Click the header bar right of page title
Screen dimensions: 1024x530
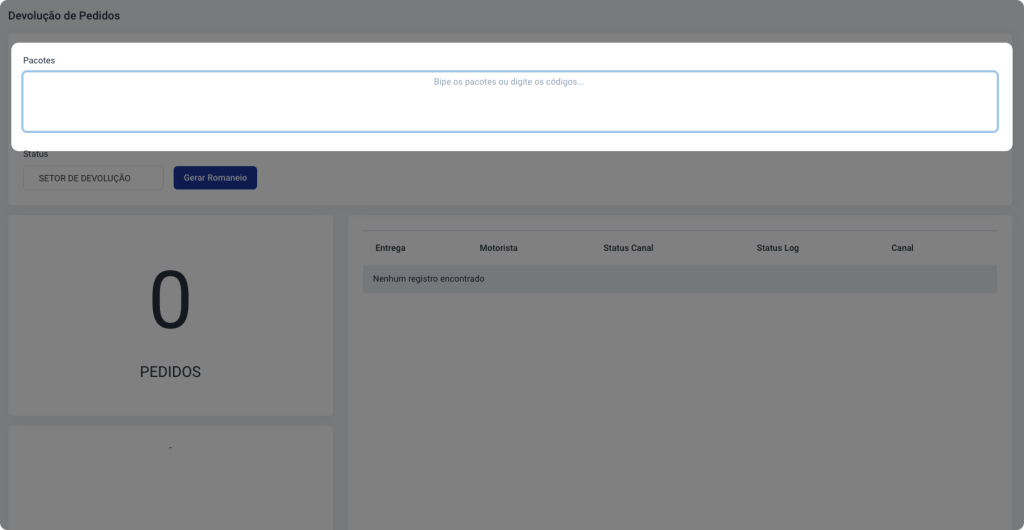click(x=600, y=16)
